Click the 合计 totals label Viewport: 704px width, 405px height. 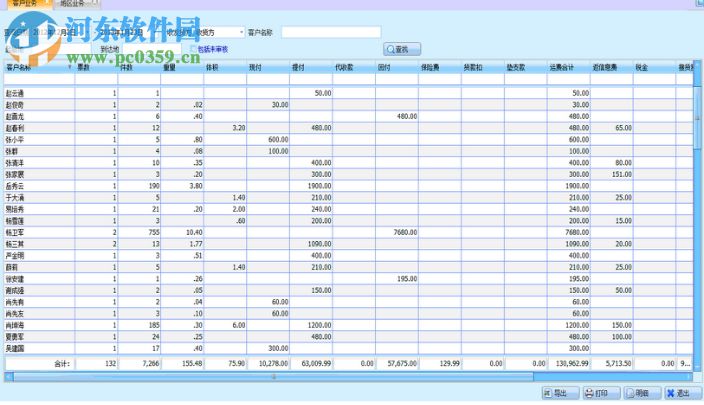pos(62,364)
